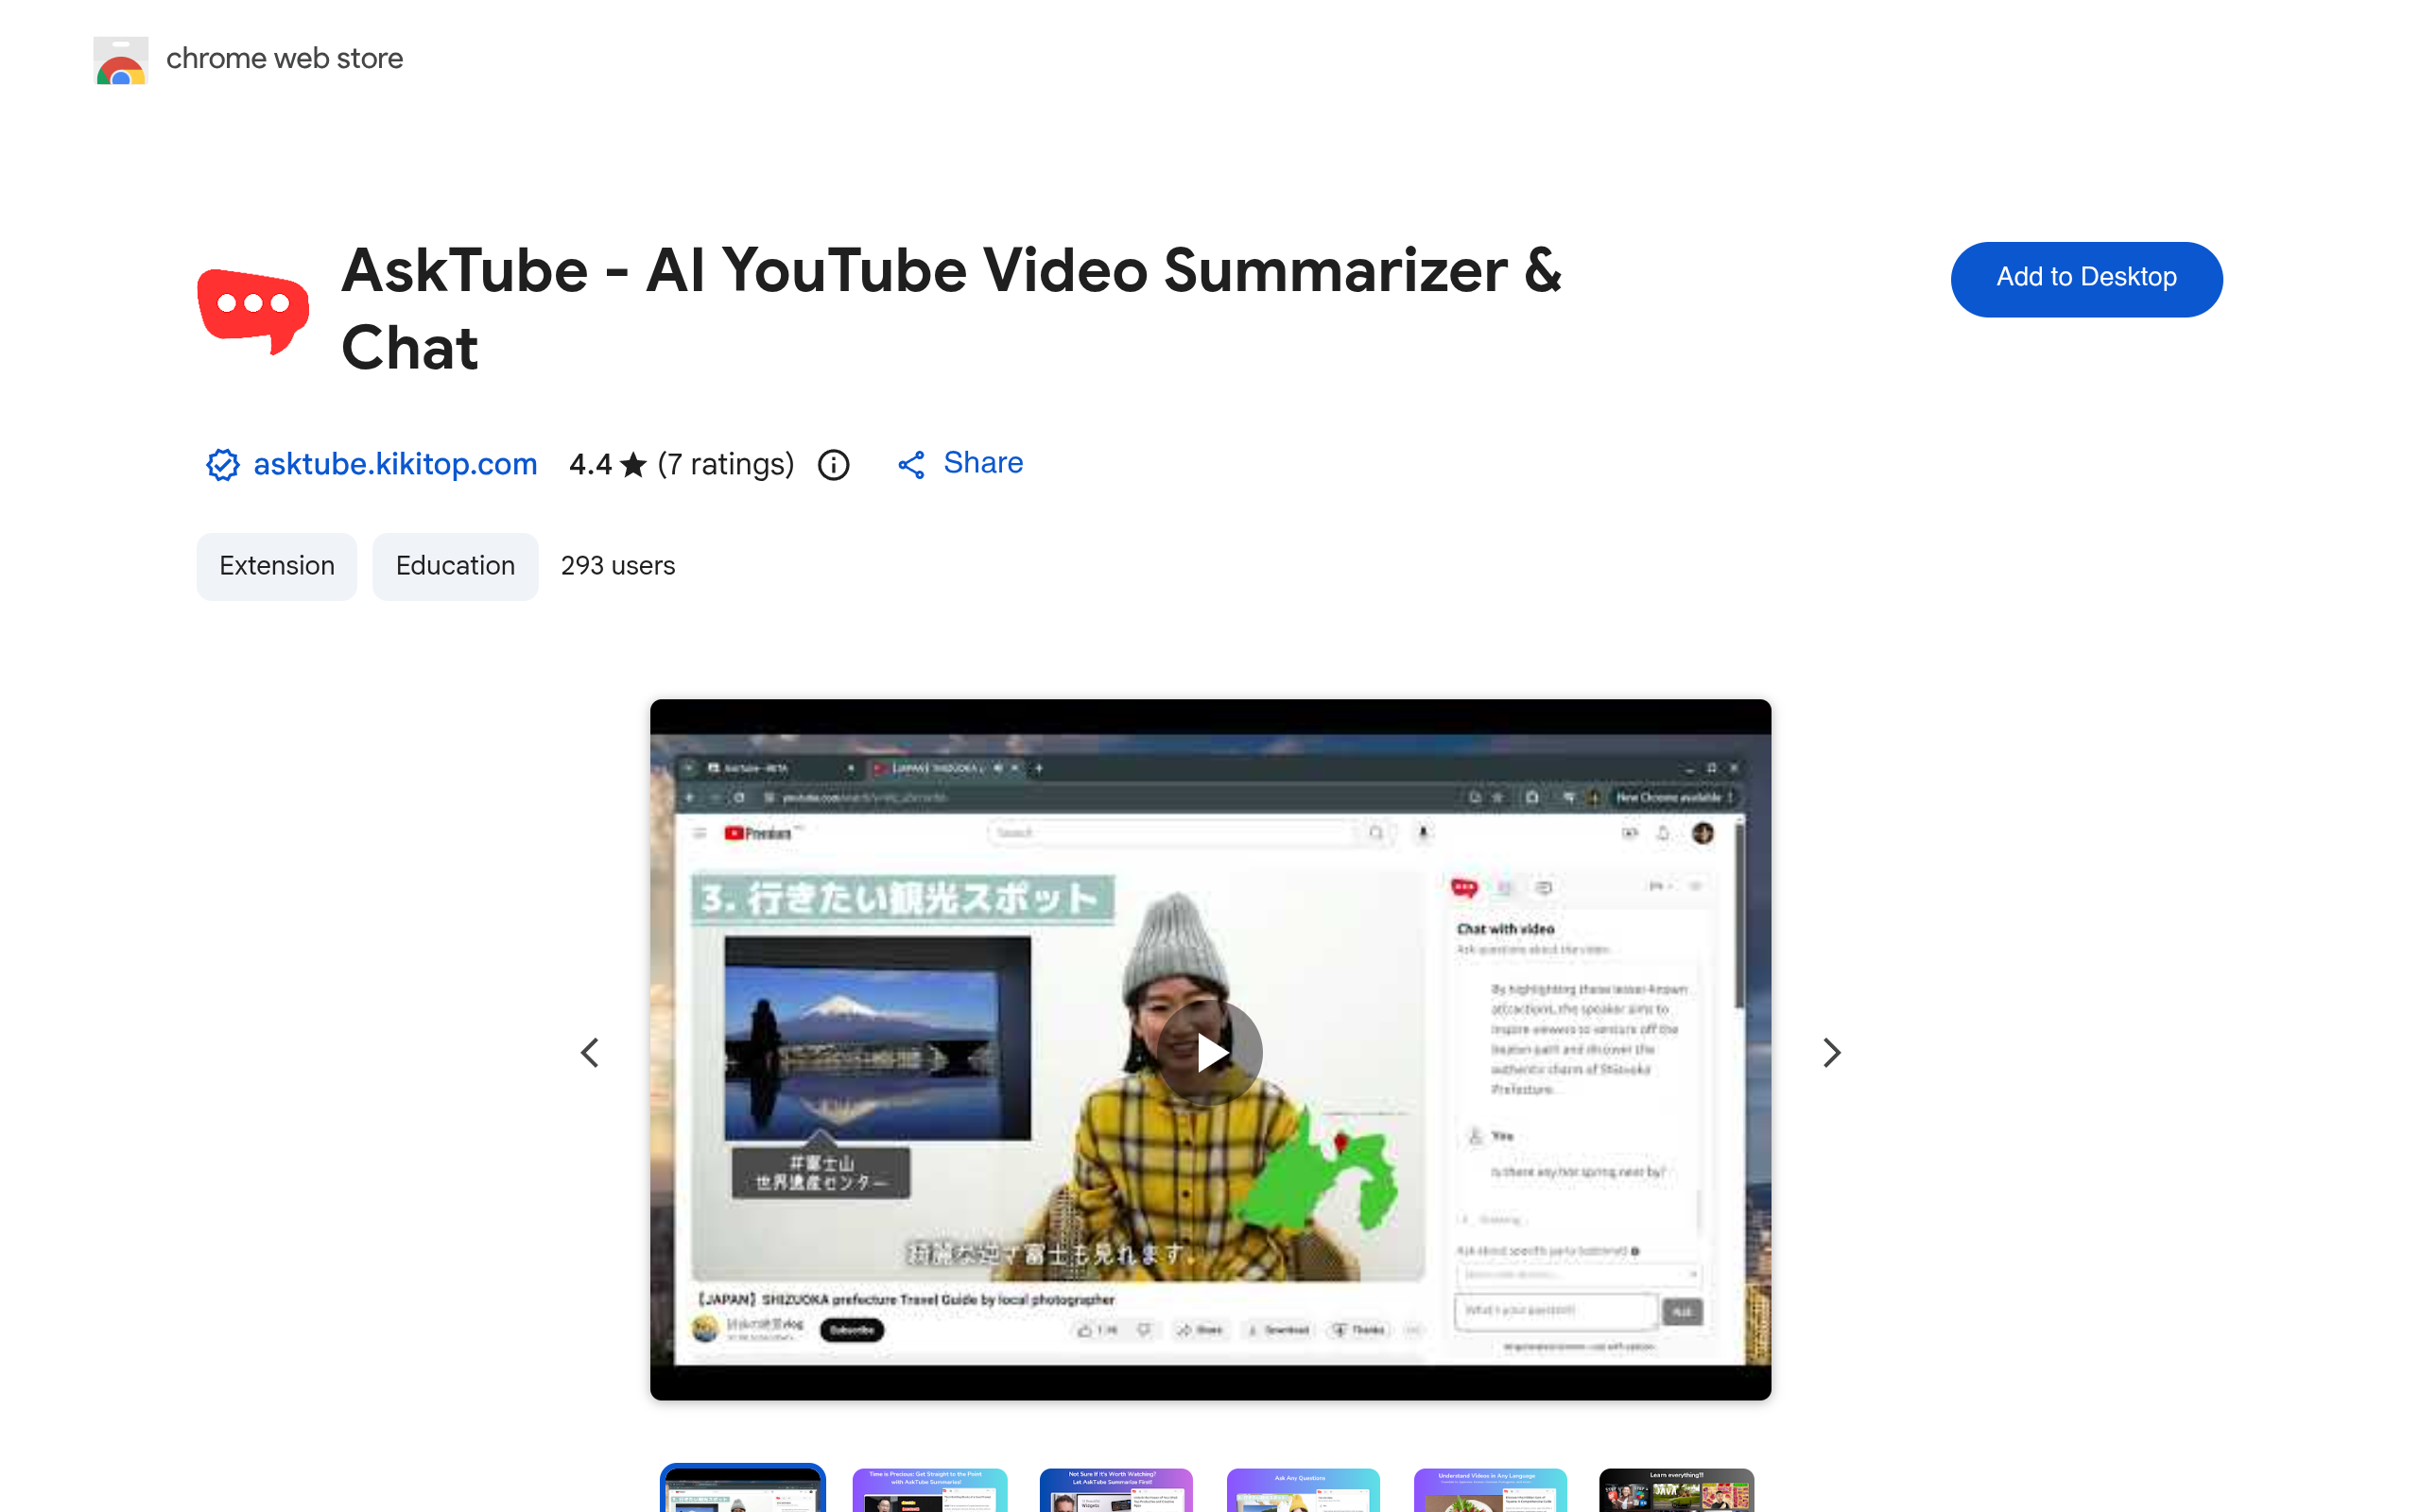Click the 4.4 star rating
The height and width of the screenshot is (1512, 2420).
pos(608,464)
